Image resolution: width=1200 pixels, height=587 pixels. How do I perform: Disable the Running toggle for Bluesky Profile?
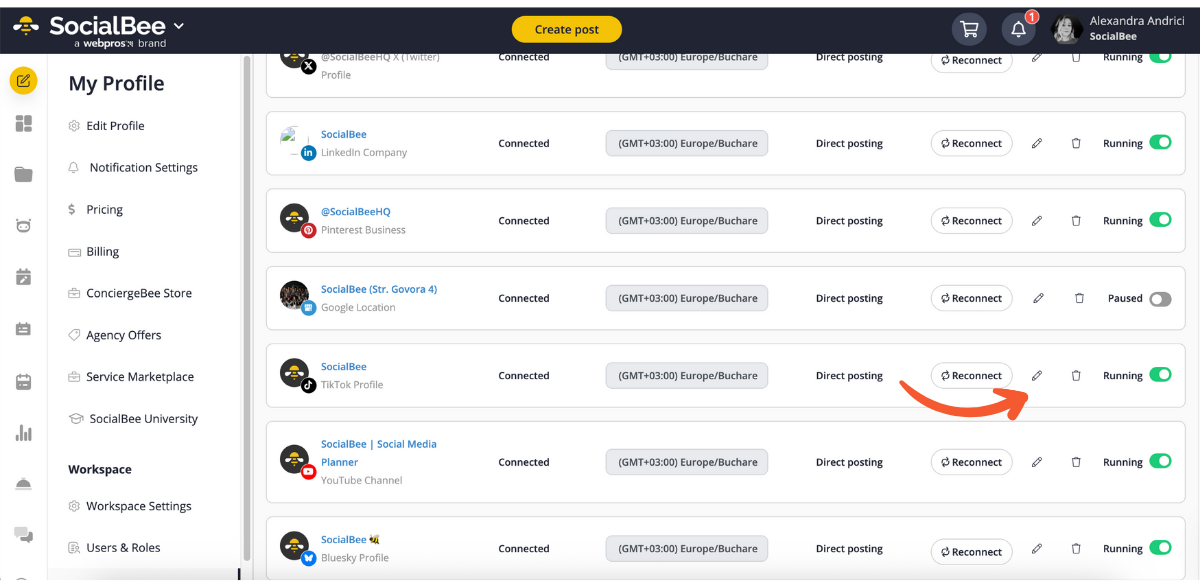click(x=1160, y=548)
